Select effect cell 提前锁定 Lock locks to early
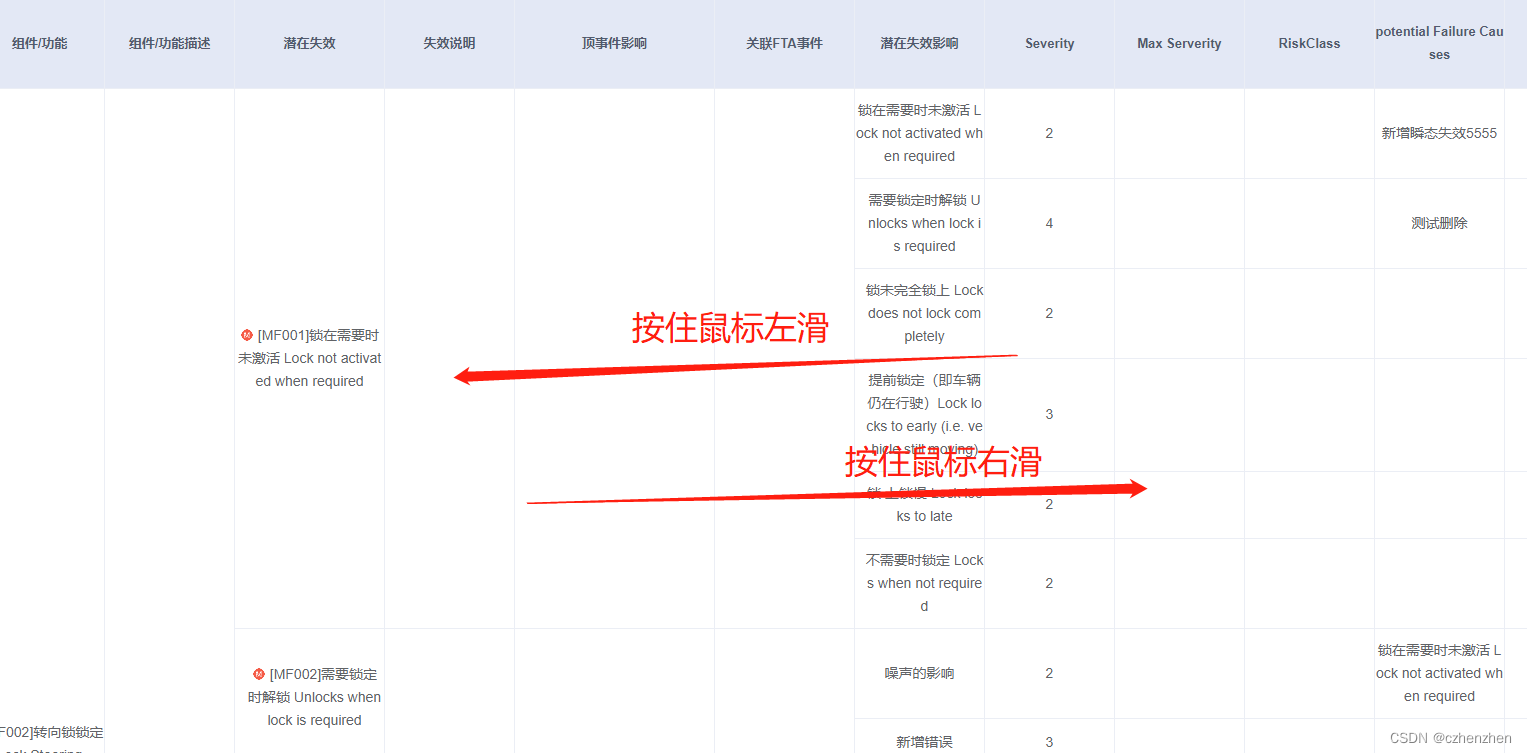This screenshot has width=1527, height=753. pyautogui.click(x=920, y=414)
